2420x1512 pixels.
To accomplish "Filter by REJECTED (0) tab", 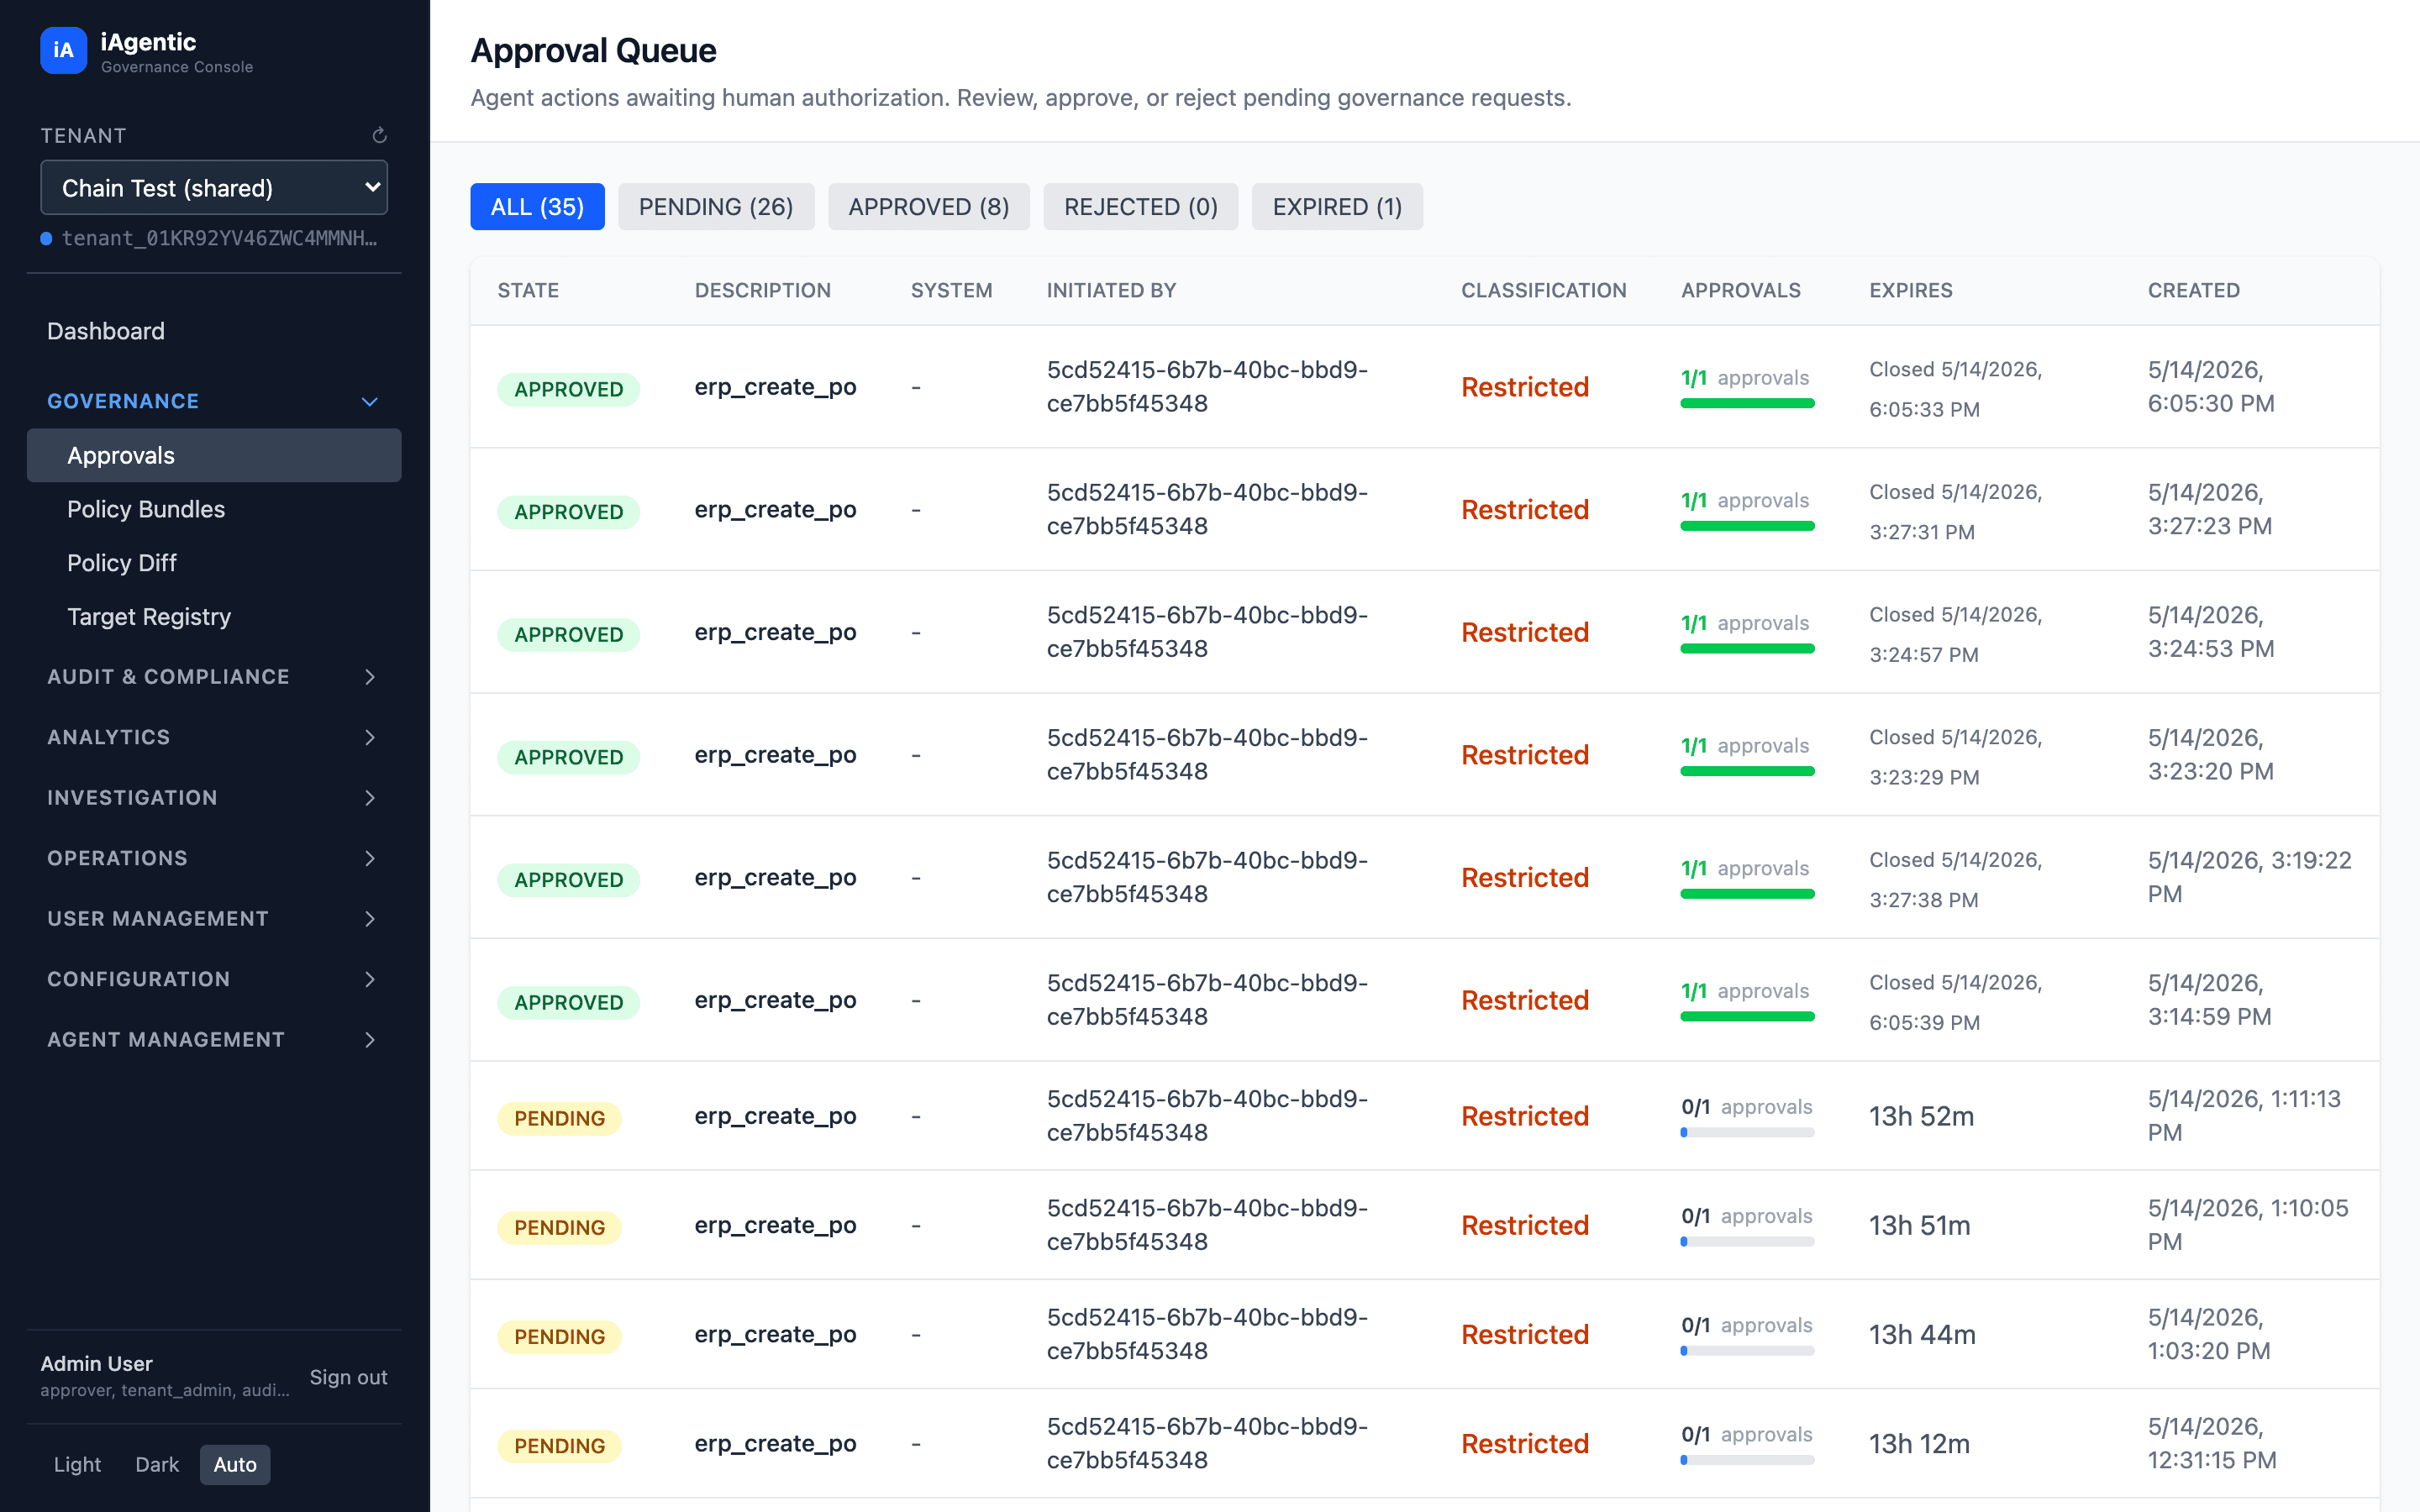I will pyautogui.click(x=1140, y=207).
